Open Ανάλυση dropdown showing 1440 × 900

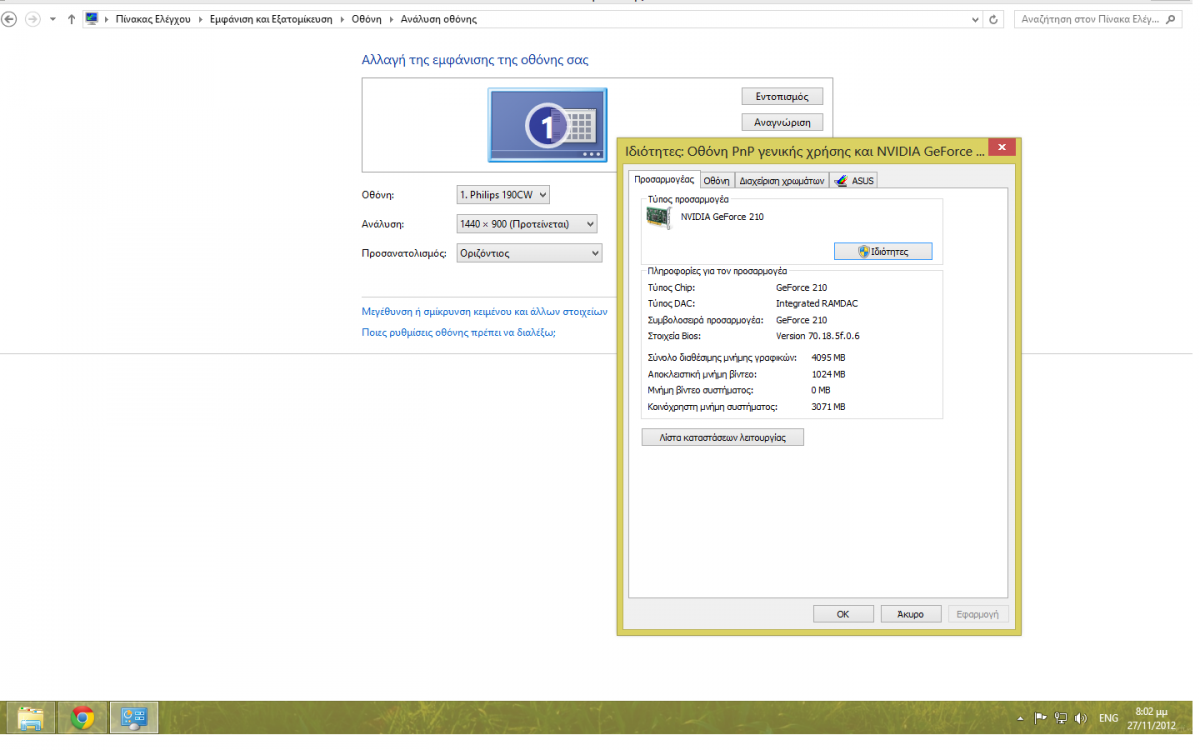click(527, 224)
